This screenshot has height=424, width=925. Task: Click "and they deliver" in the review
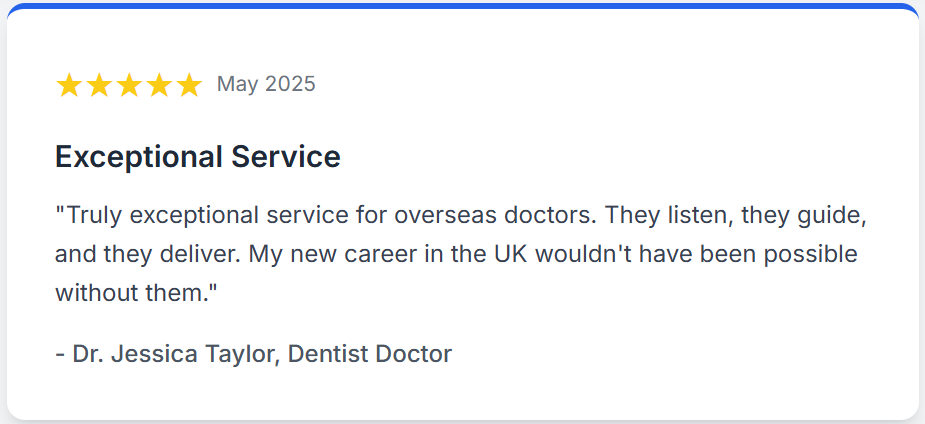(144, 254)
